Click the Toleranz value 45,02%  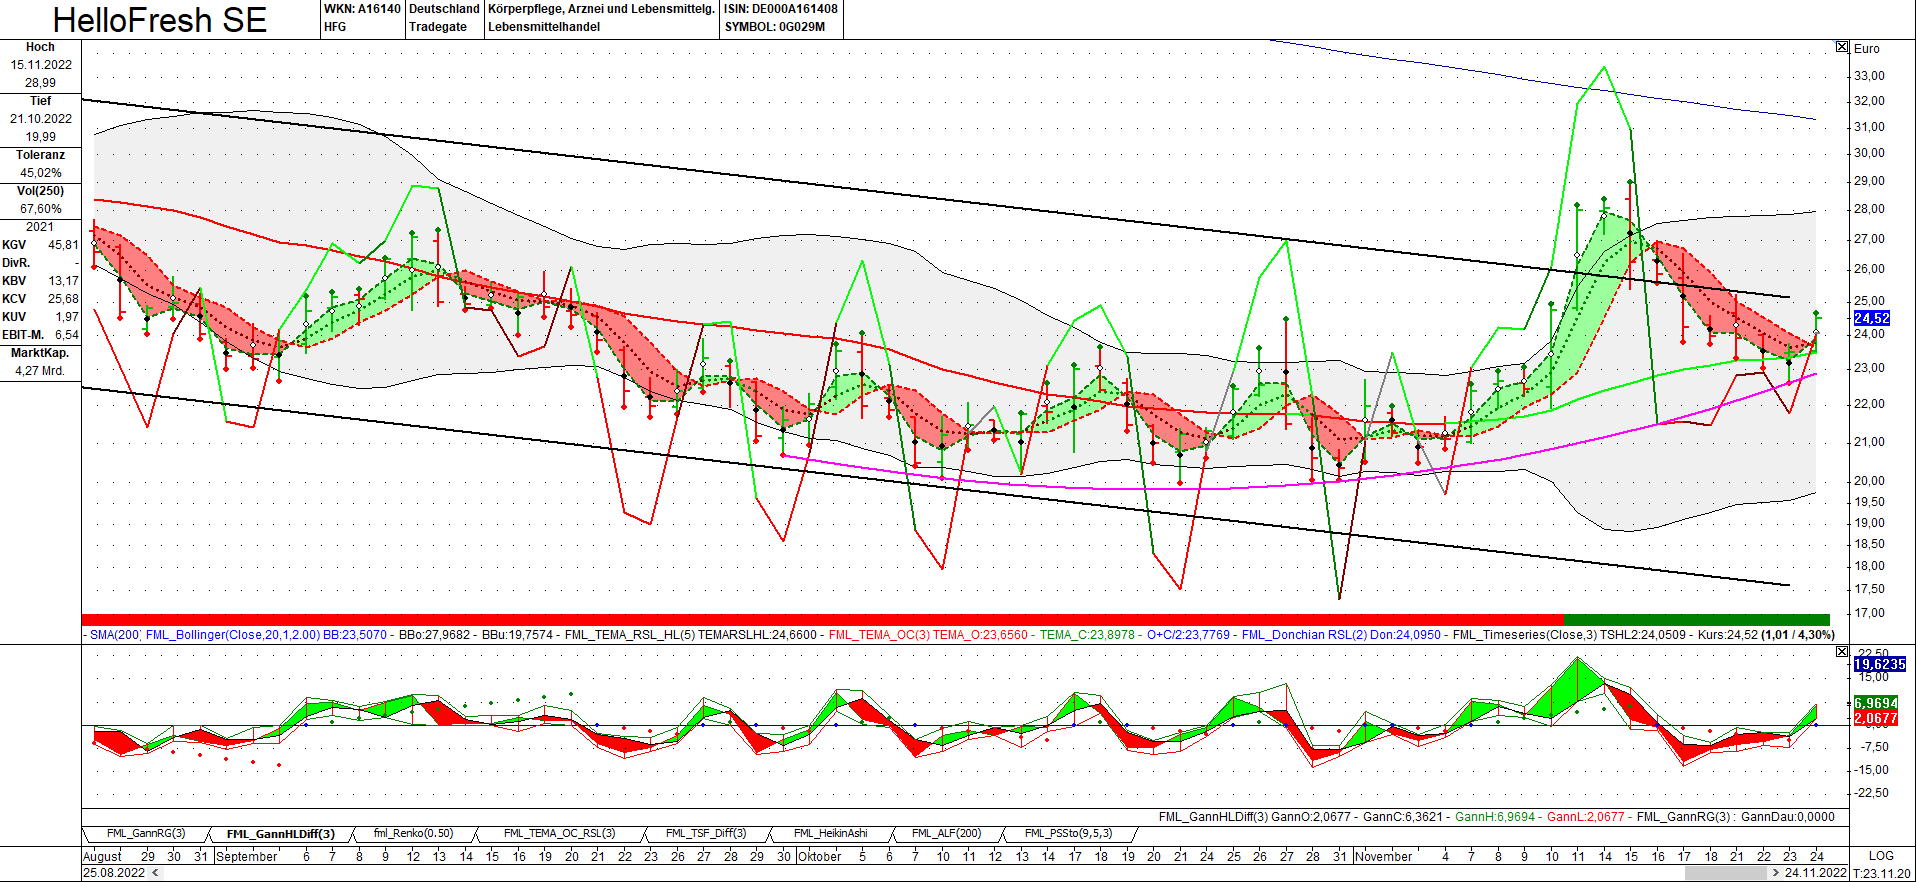[x=41, y=173]
